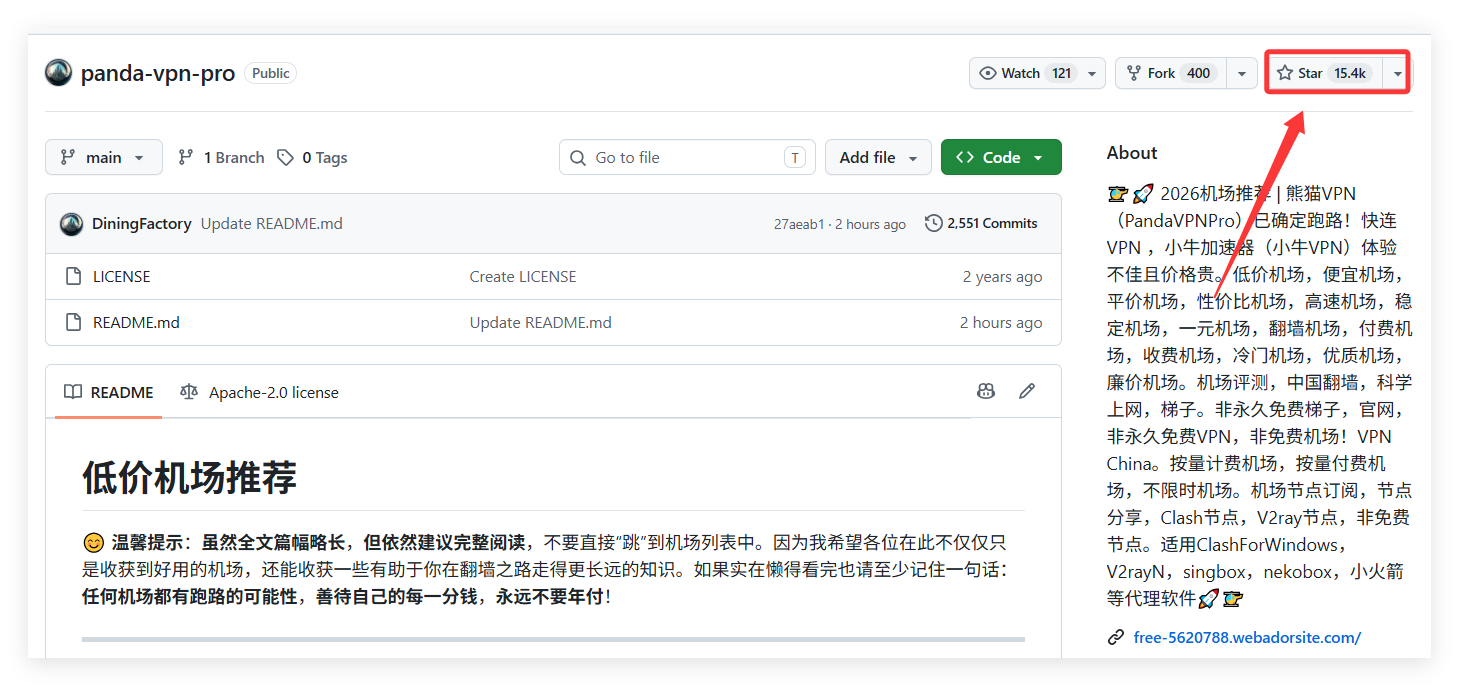Click the About heading
Screen dimensions: 1459x686
(1132, 153)
